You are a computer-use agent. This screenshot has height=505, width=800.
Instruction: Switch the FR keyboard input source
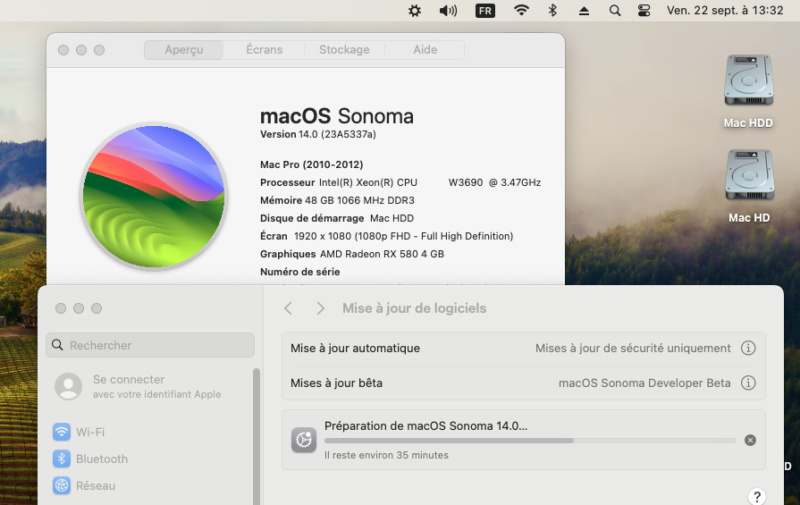click(x=485, y=11)
